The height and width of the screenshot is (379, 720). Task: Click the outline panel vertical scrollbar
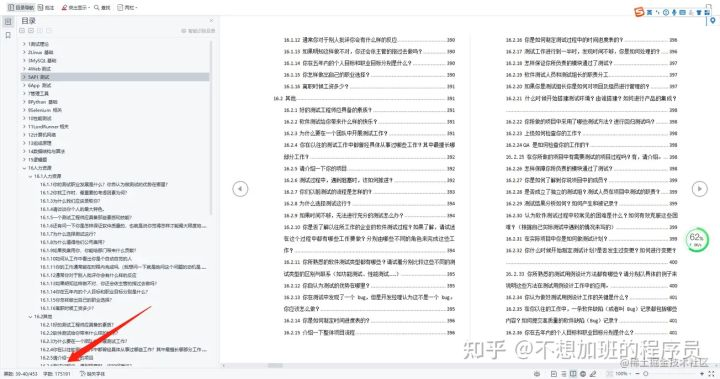211,128
